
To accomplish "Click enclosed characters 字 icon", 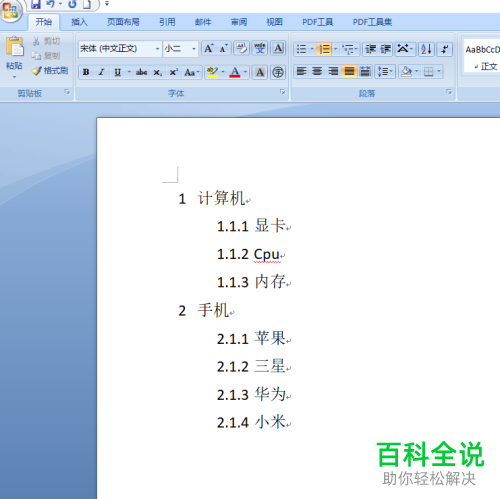I will (278, 72).
